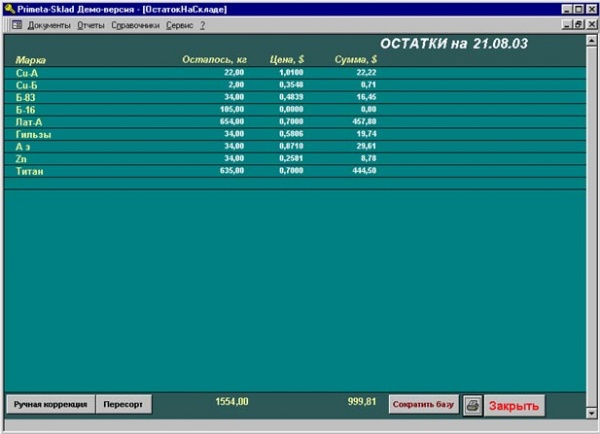Viewport: 600px width, 434px height.
Task: Click the Ручная коррекция button
Action: click(51, 404)
